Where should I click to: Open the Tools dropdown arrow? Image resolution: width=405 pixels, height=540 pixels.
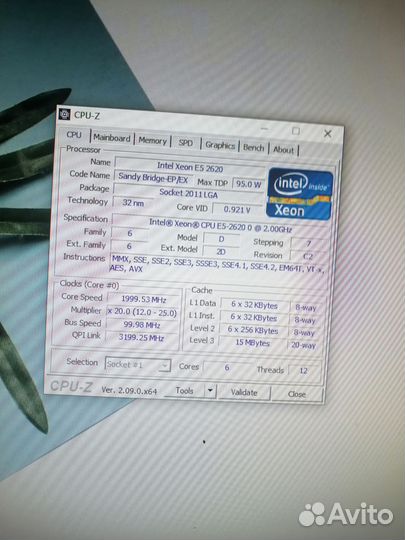tap(210, 391)
